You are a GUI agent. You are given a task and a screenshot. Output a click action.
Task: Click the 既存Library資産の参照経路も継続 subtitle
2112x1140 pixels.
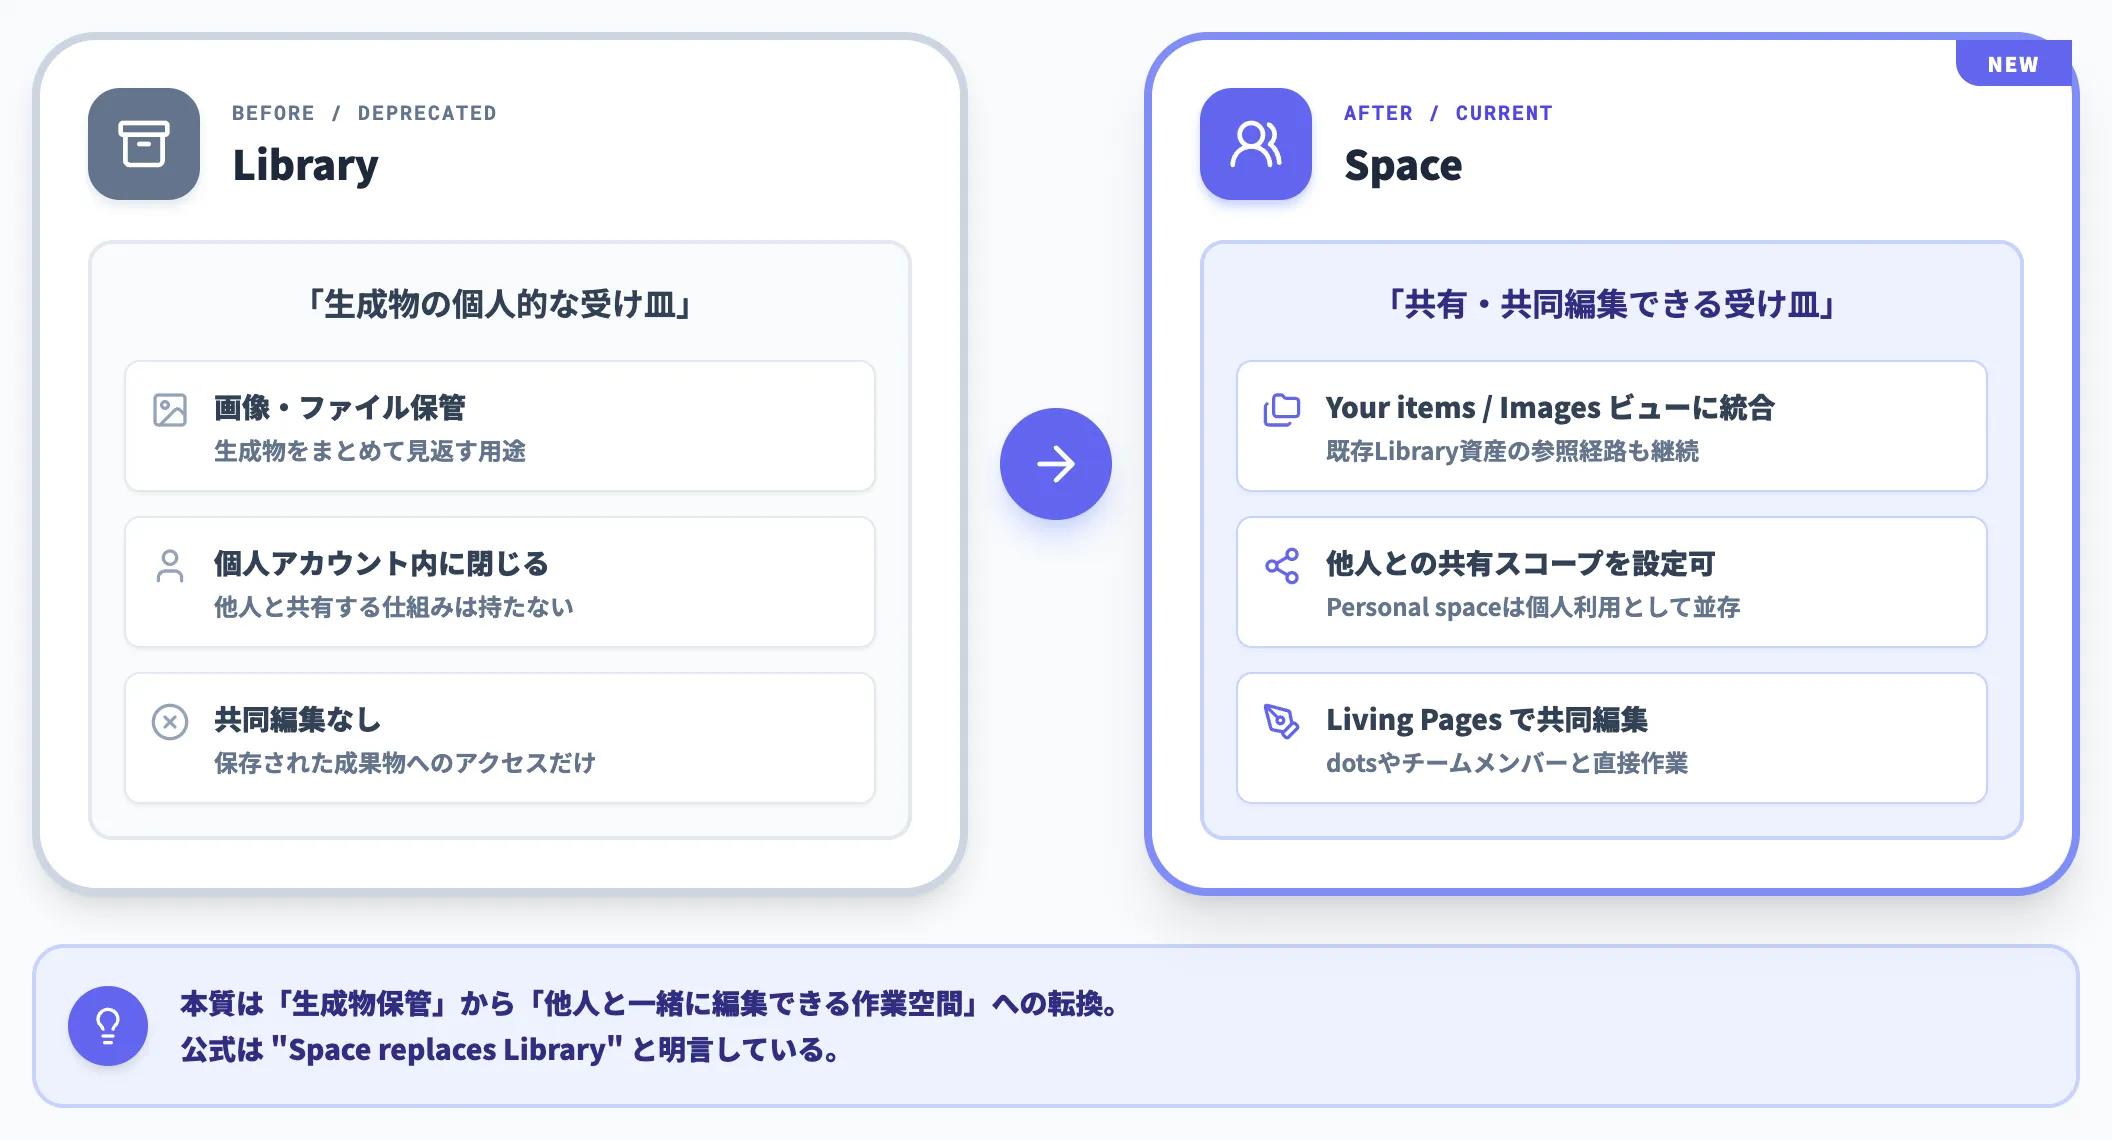[x=1512, y=451]
